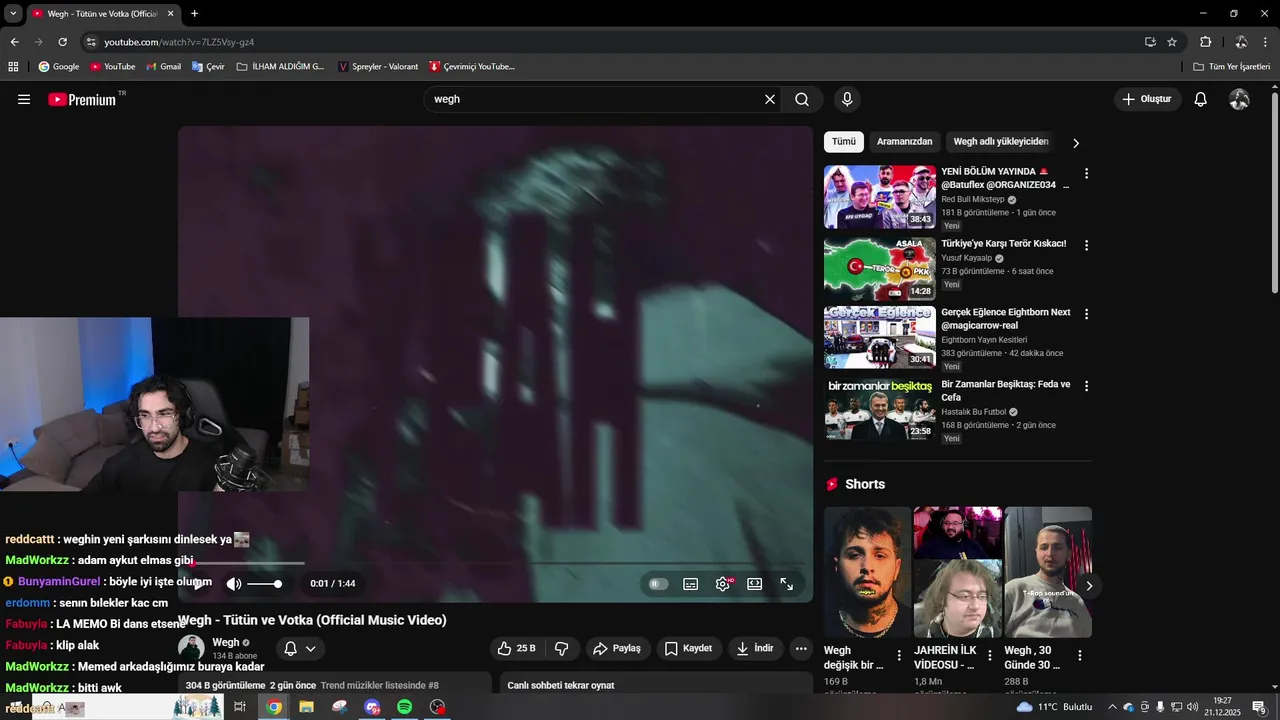Toggle subtitles/closed captions in player
Screen dimensions: 1280x720
pyautogui.click(x=690, y=584)
